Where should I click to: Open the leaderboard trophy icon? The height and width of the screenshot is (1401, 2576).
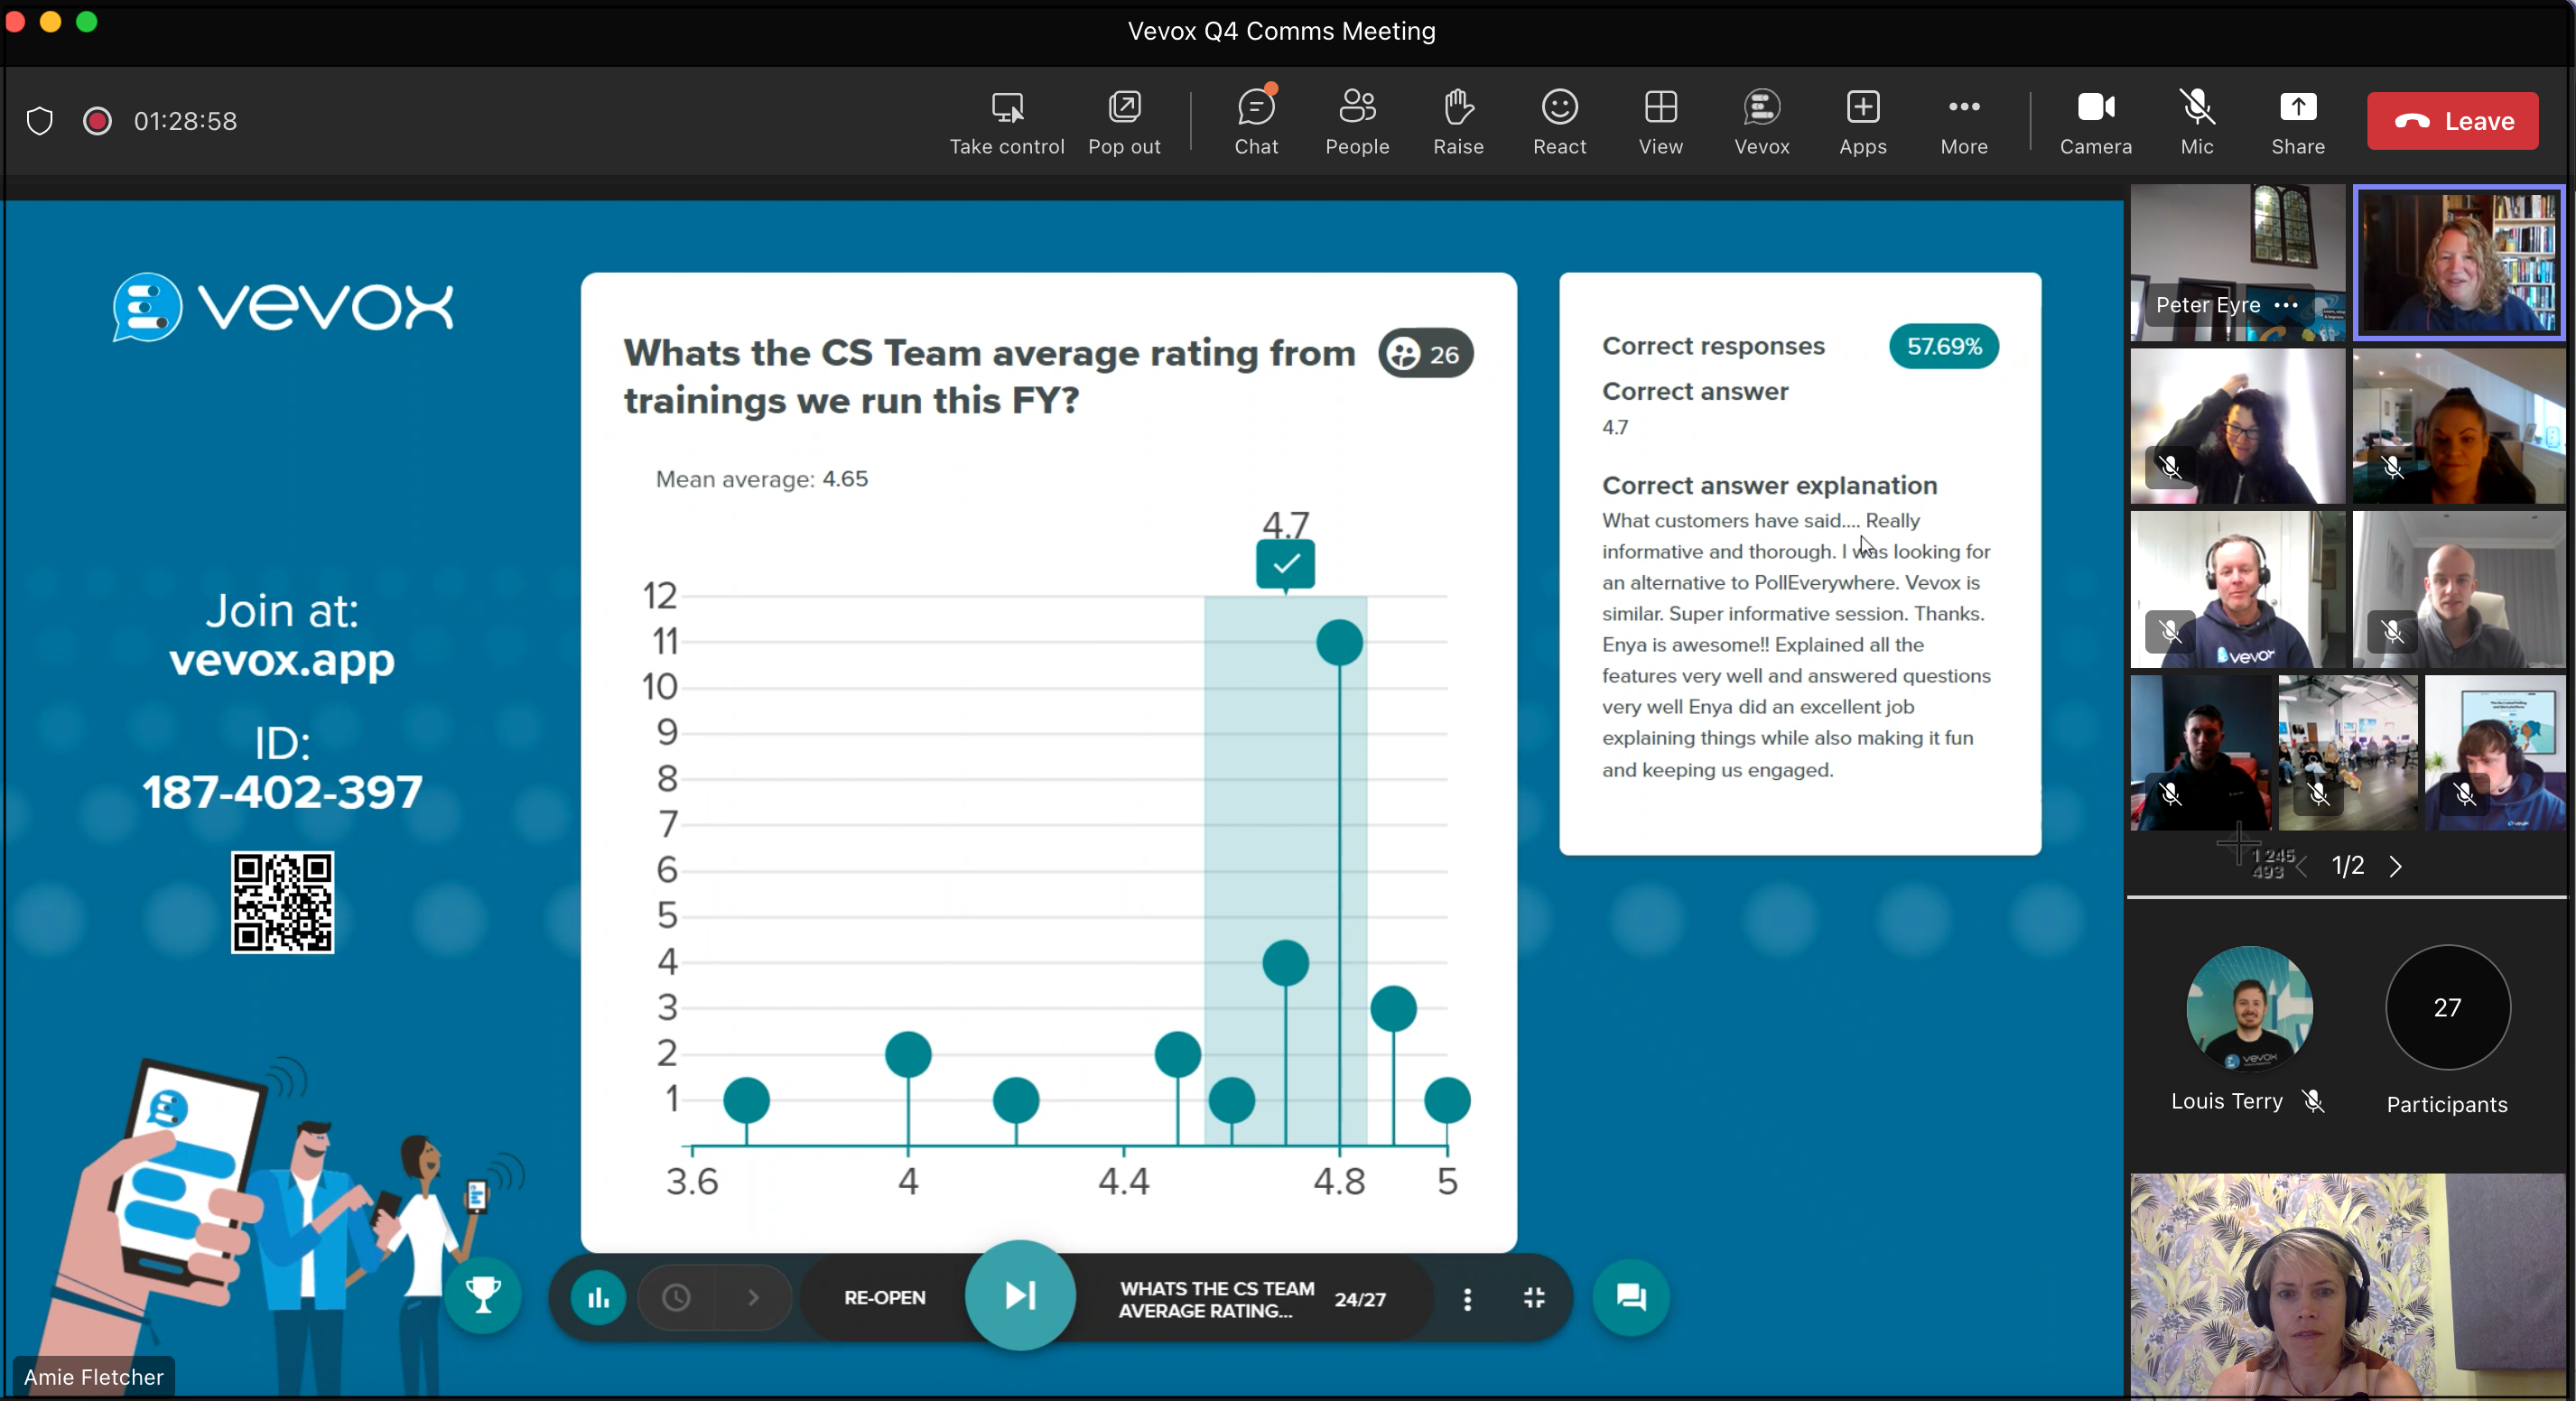click(484, 1297)
